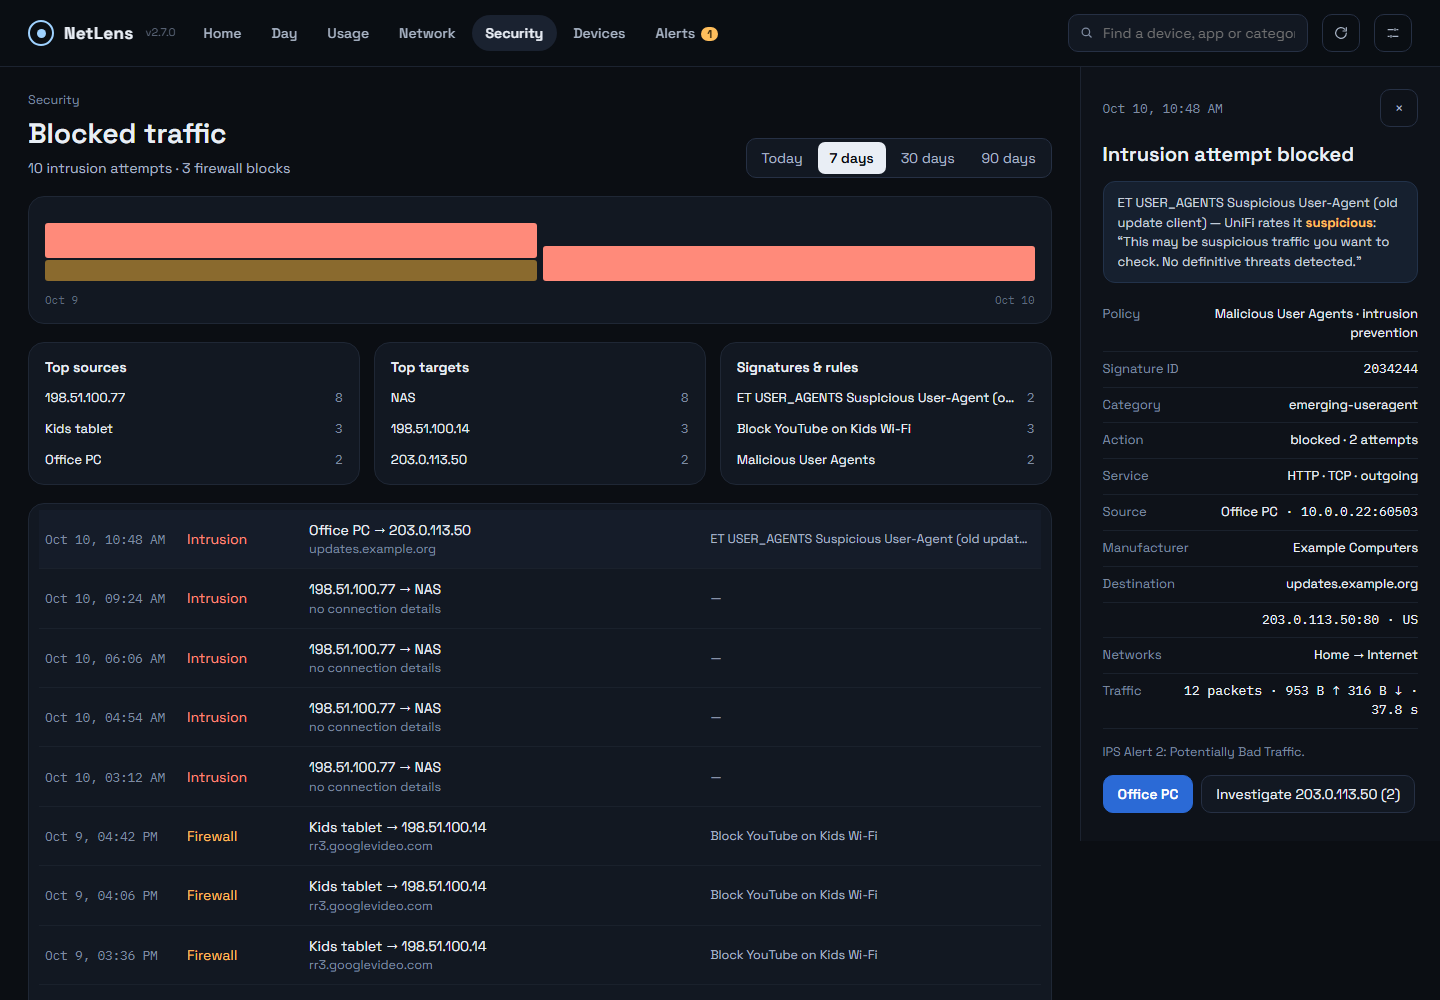Screen dimensions: 1440x1000
Task: Switch range to 90 days
Action: (1008, 158)
